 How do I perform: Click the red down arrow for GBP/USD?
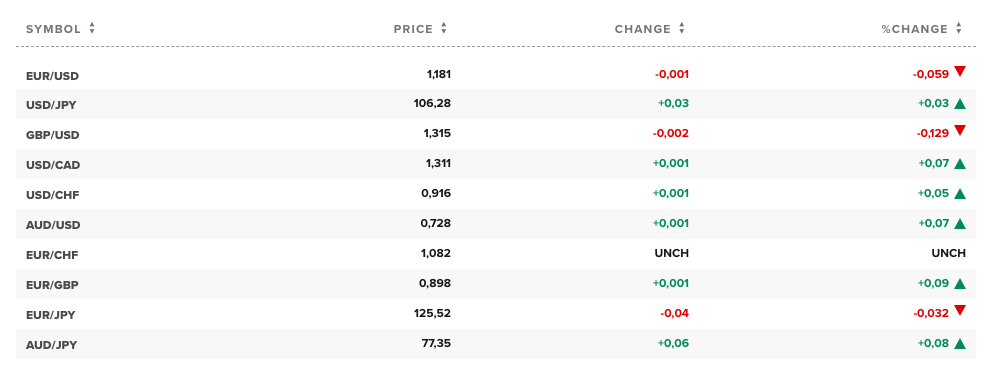(960, 131)
